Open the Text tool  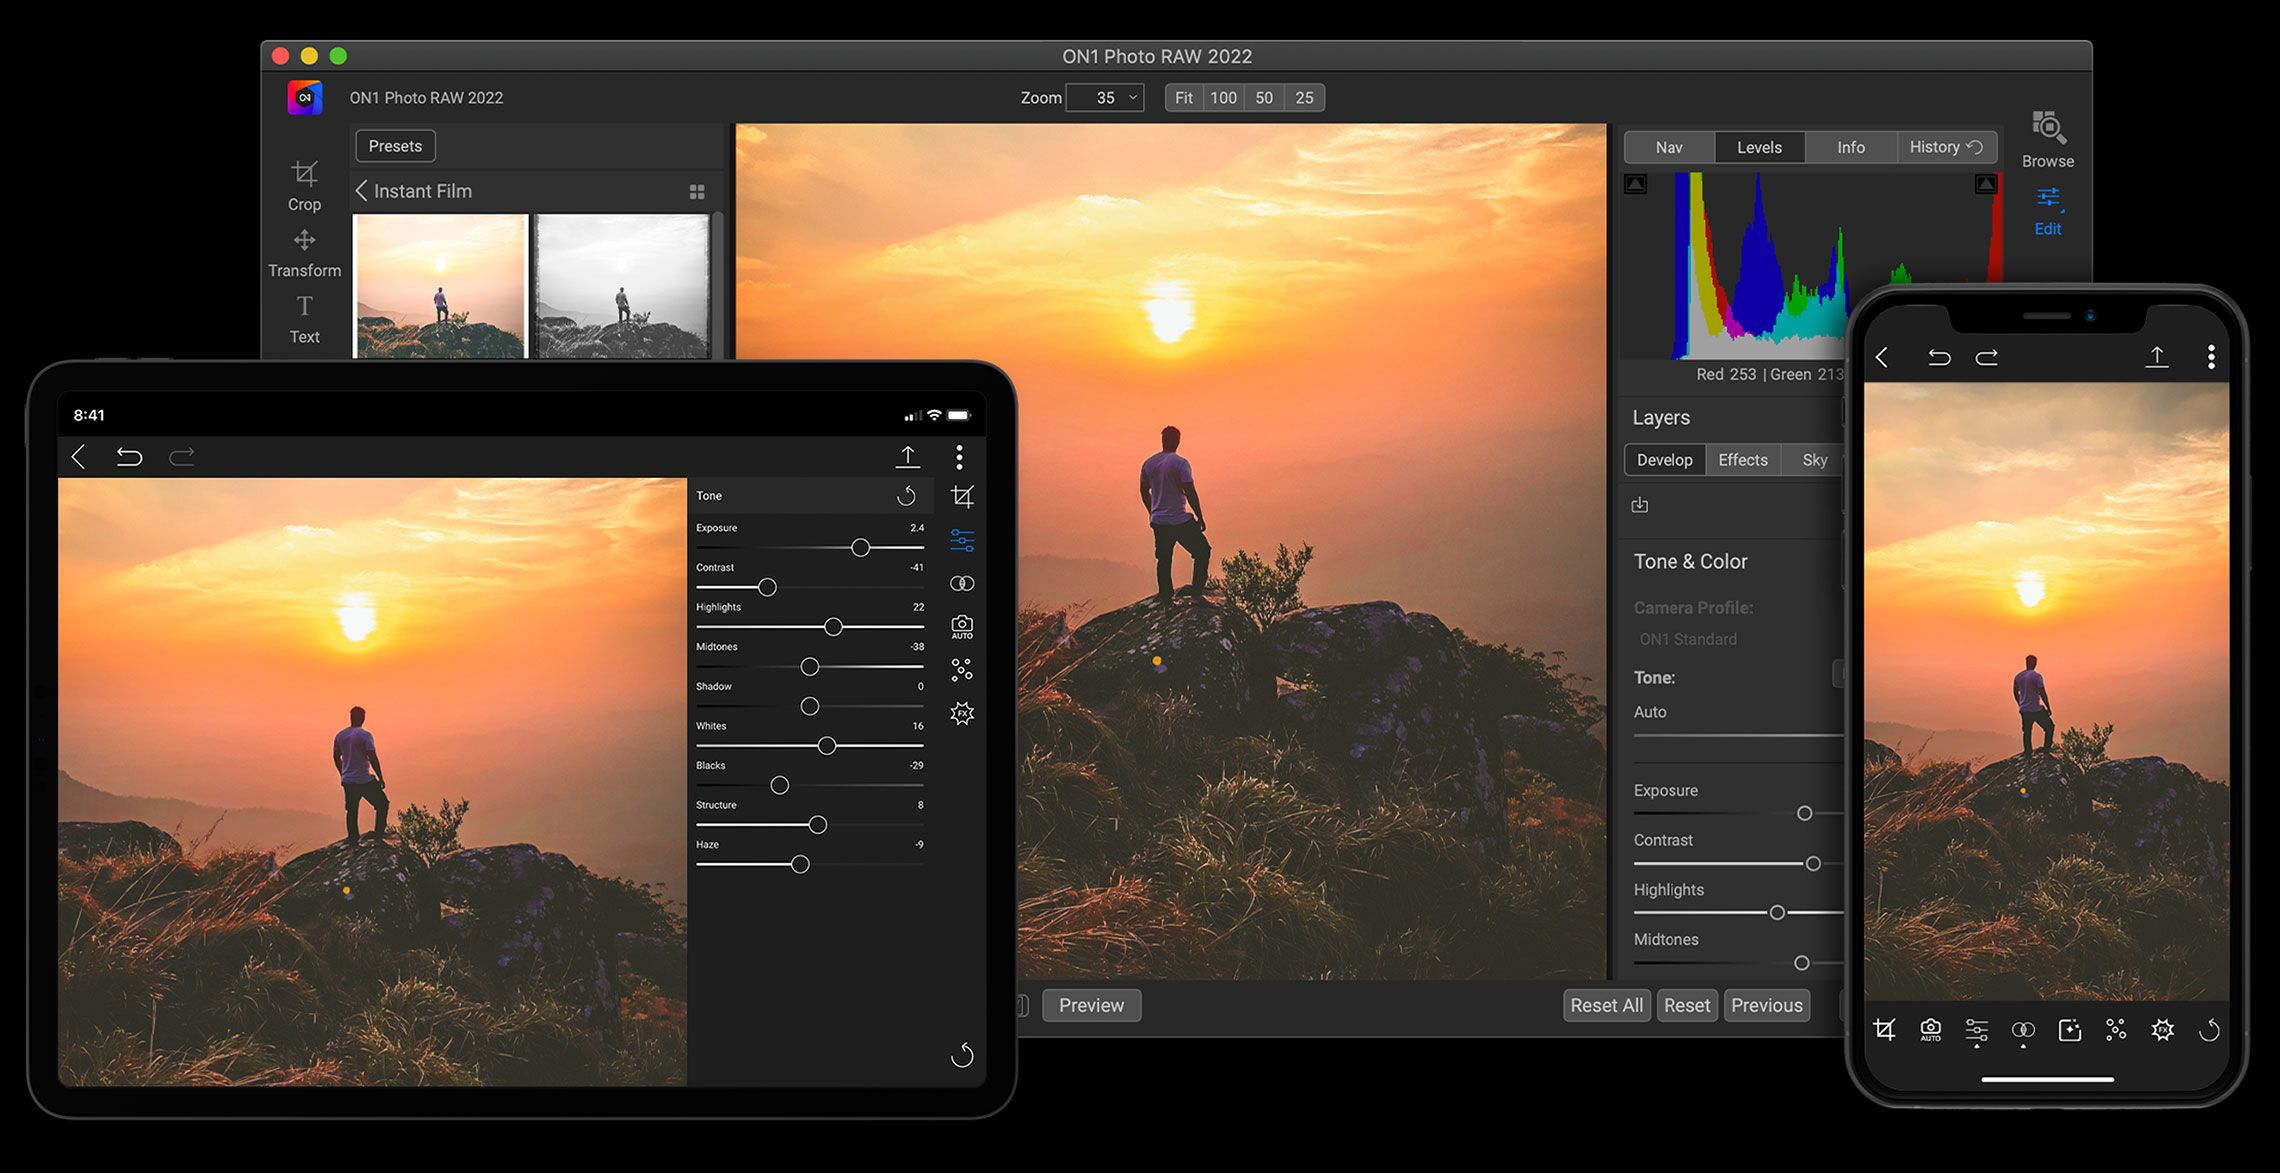304,315
